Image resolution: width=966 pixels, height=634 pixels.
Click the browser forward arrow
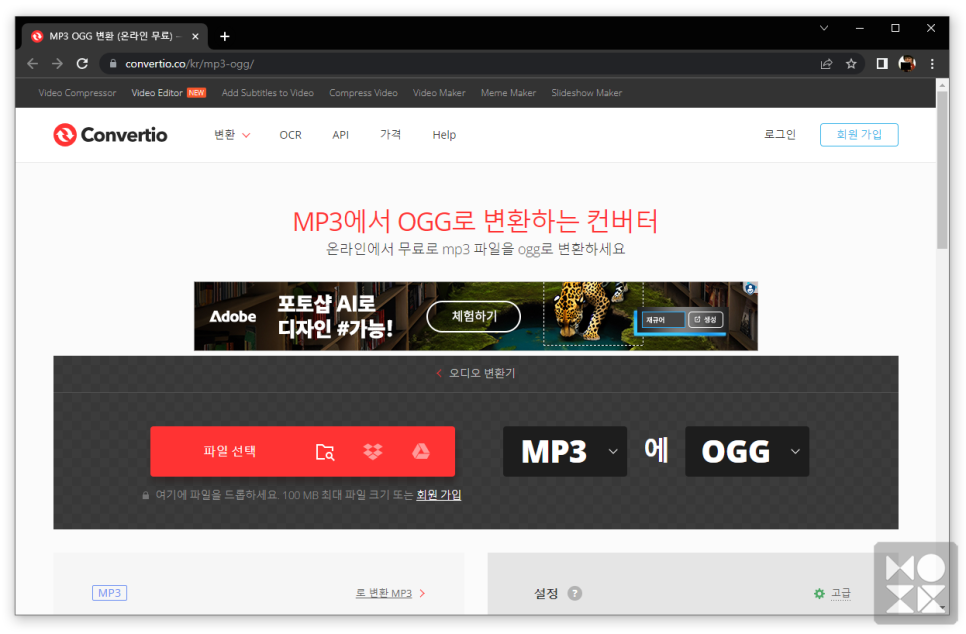(x=57, y=63)
